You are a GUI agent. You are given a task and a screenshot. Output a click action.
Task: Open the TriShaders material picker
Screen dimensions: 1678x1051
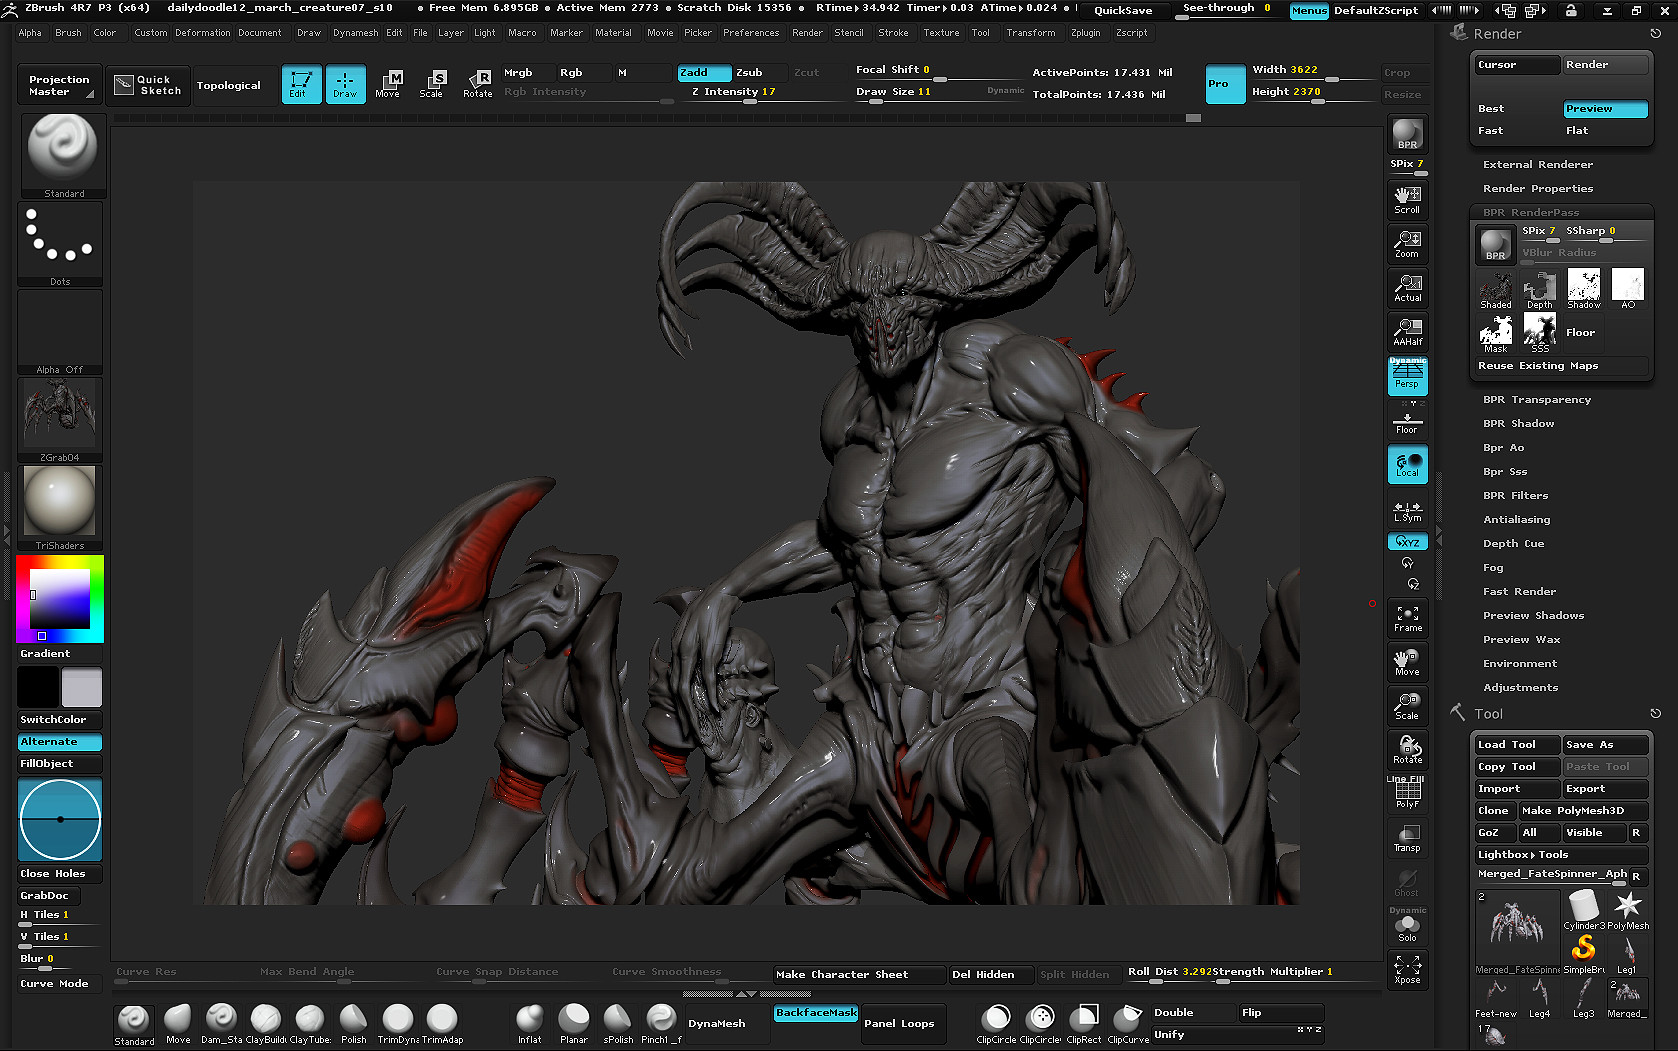(x=60, y=507)
